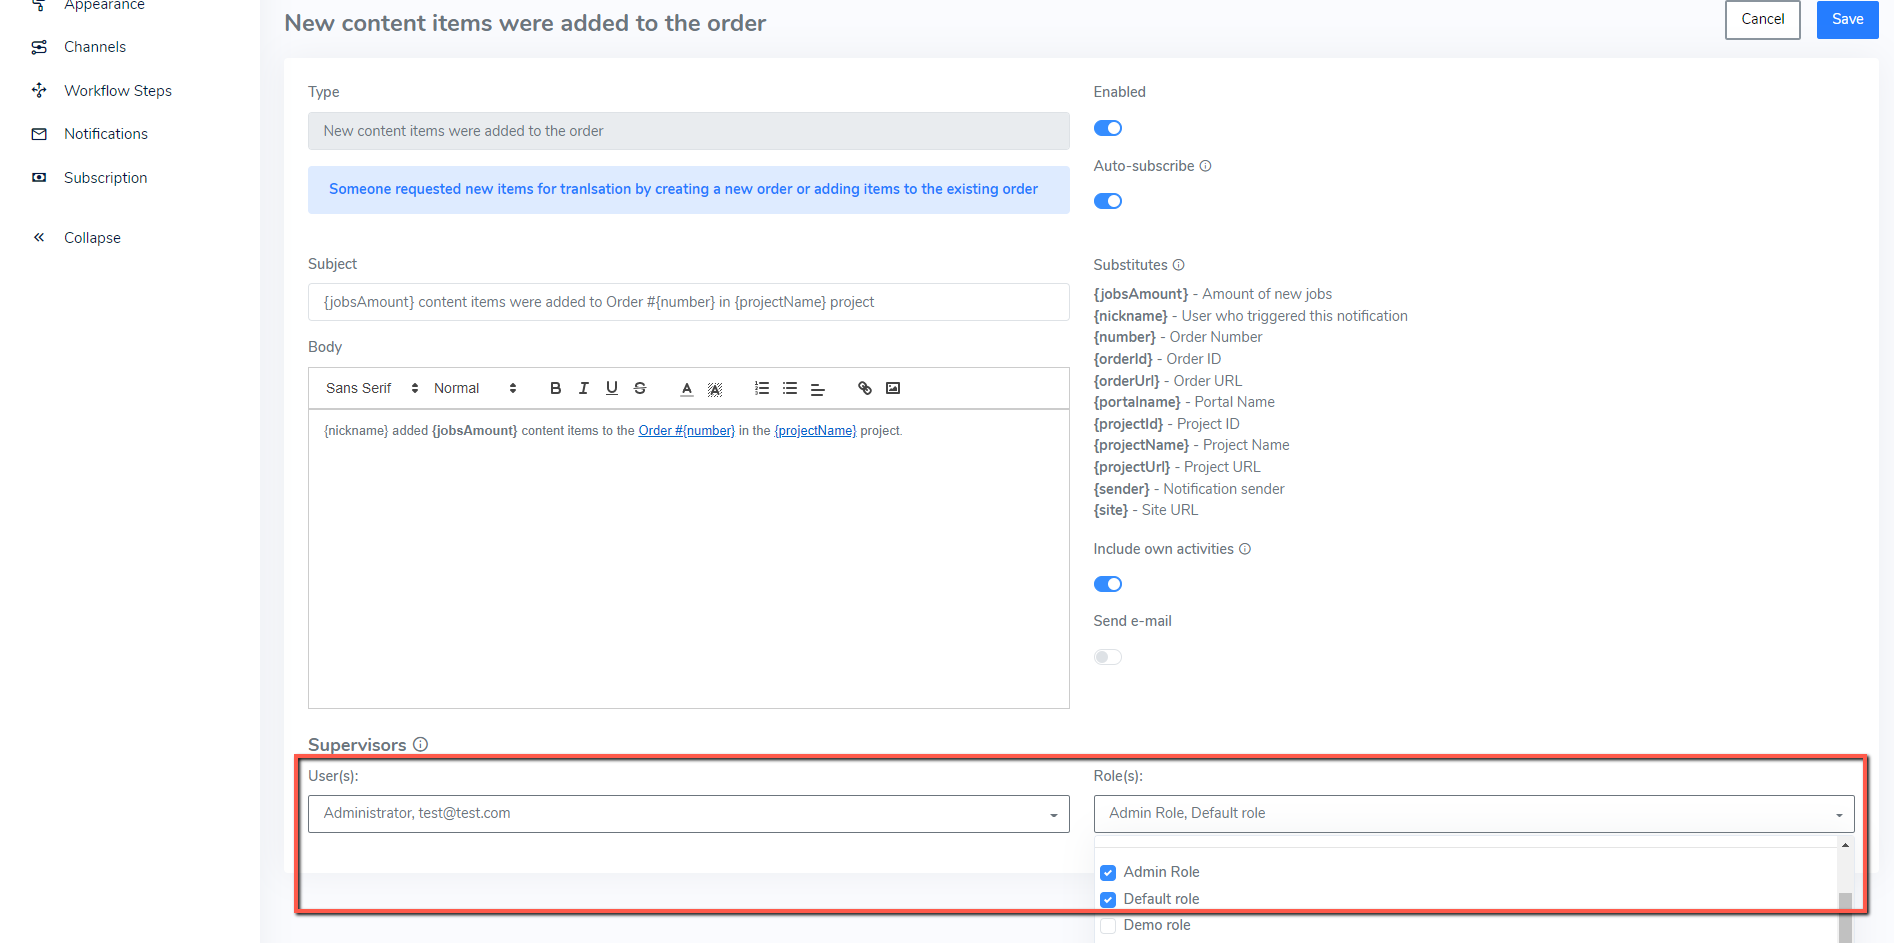
Task: Enable the Send e-mail toggle
Action: pos(1108,657)
